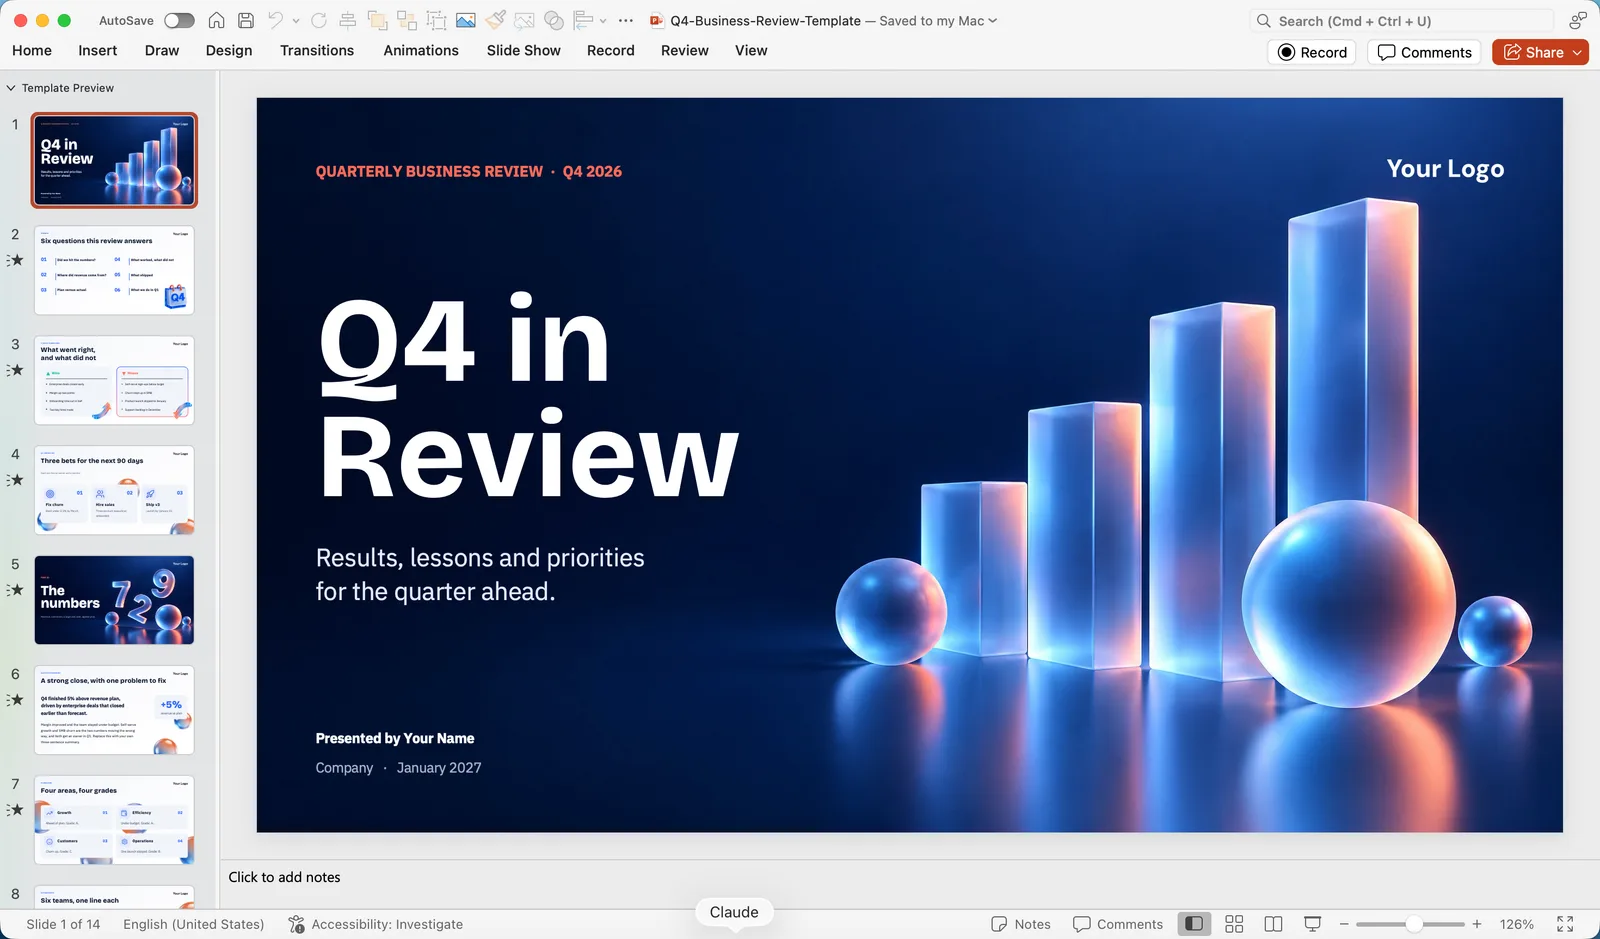Click the Undo arrow icon
Screen dimensions: 1600x939
click(275, 20)
